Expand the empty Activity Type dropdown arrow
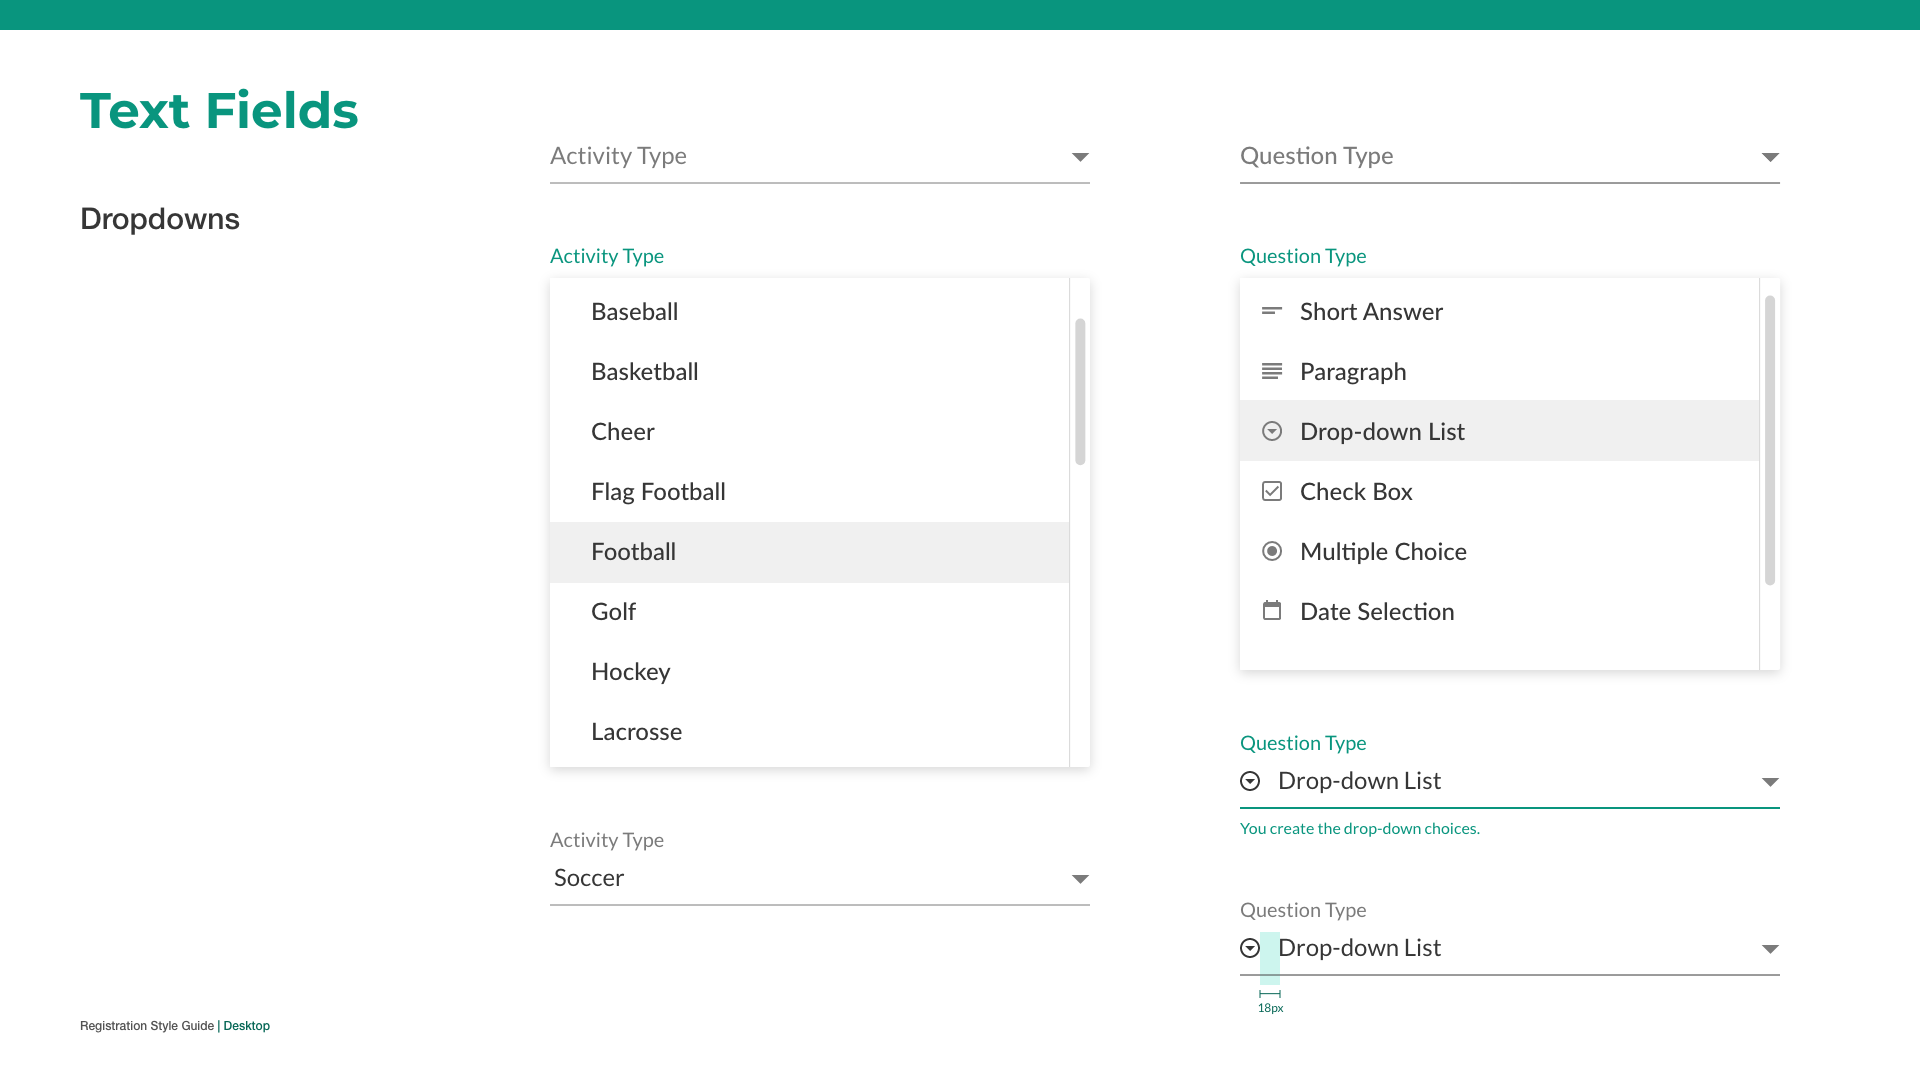The height and width of the screenshot is (1080, 1920). click(1079, 157)
